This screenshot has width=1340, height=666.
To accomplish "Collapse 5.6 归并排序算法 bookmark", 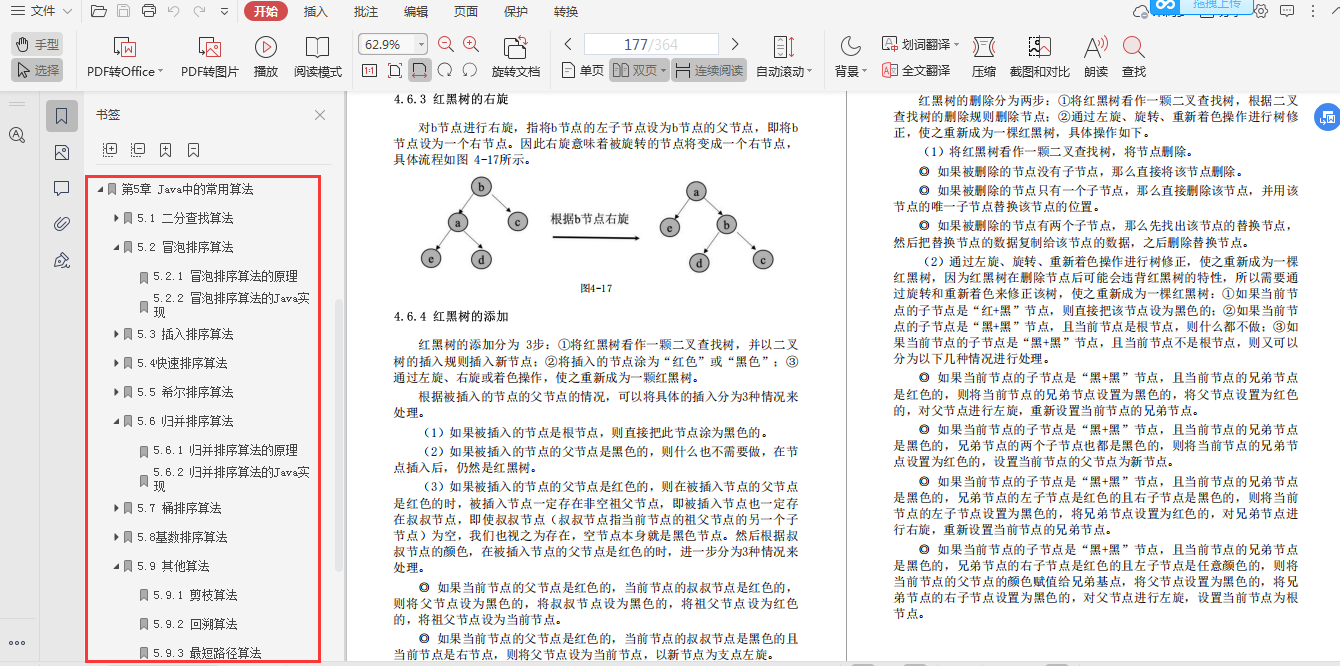I will [x=116, y=421].
